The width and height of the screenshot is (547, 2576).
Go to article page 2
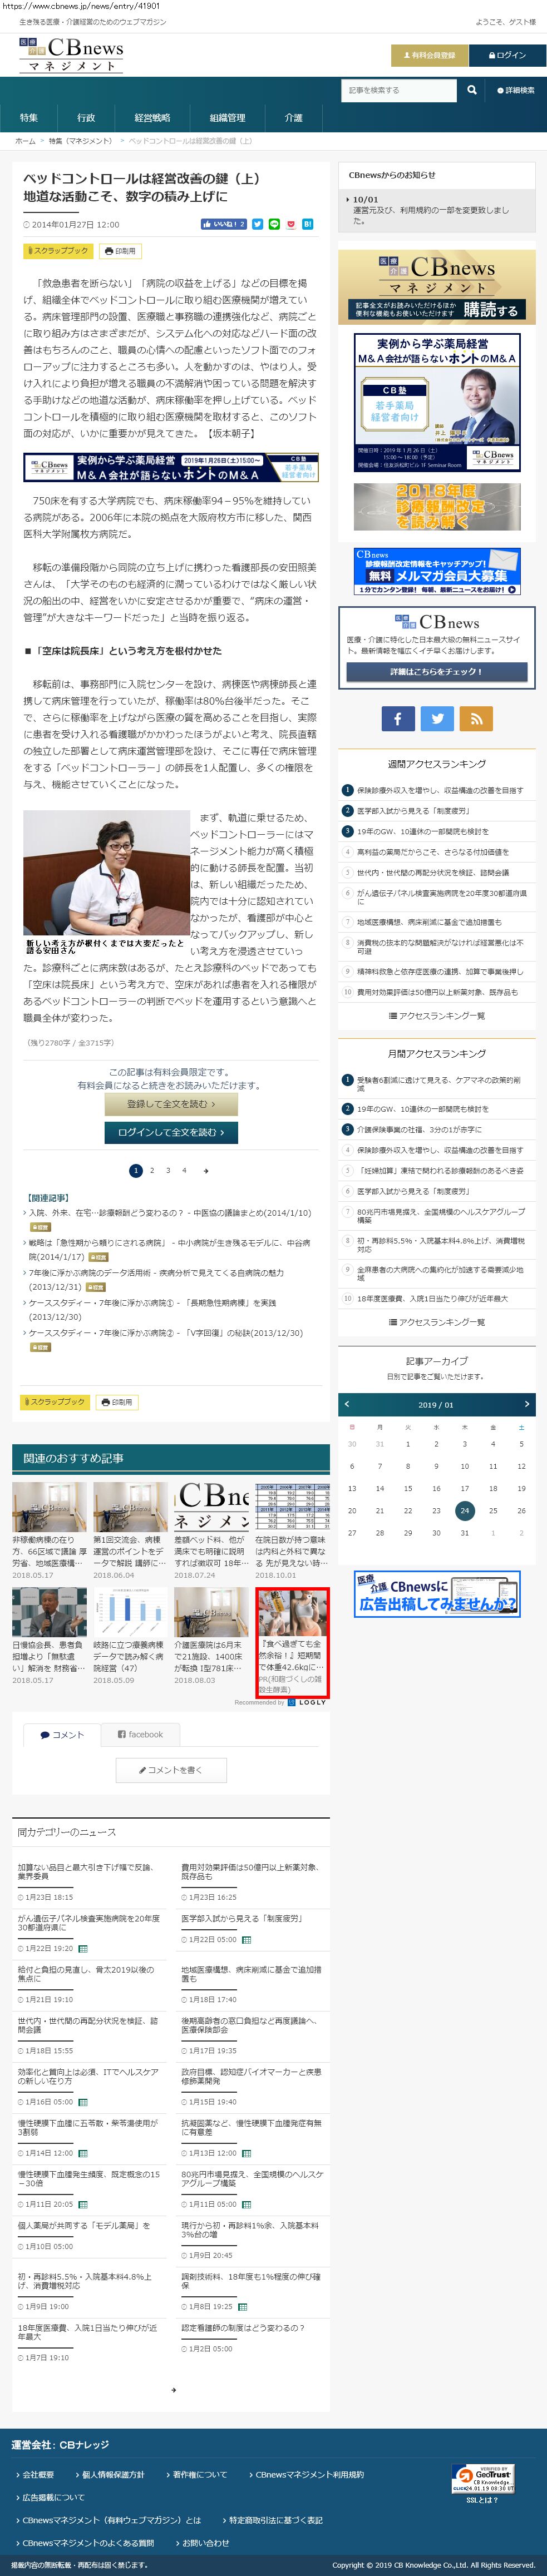point(152,1170)
